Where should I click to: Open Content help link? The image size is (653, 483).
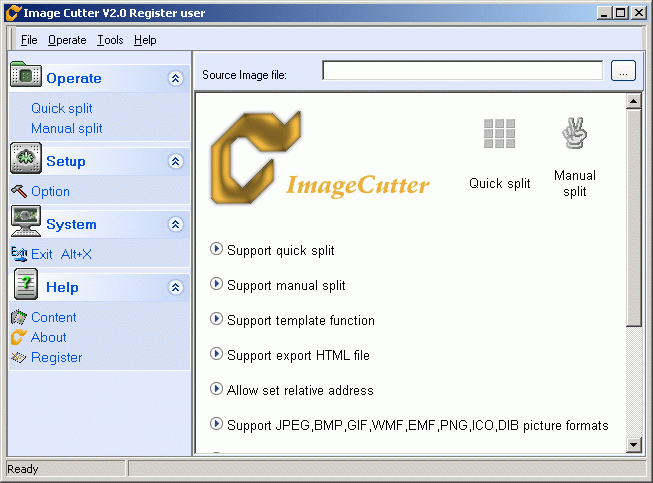54,317
